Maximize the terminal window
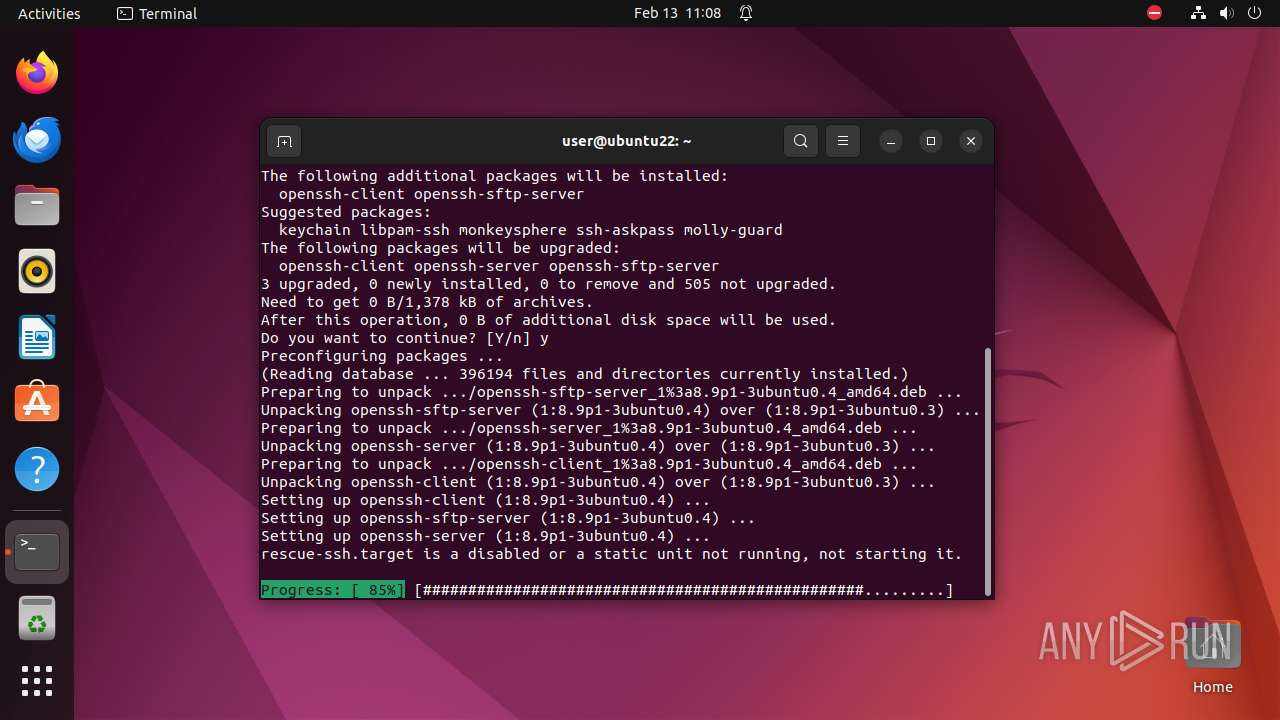The width and height of the screenshot is (1280, 720). click(x=931, y=141)
